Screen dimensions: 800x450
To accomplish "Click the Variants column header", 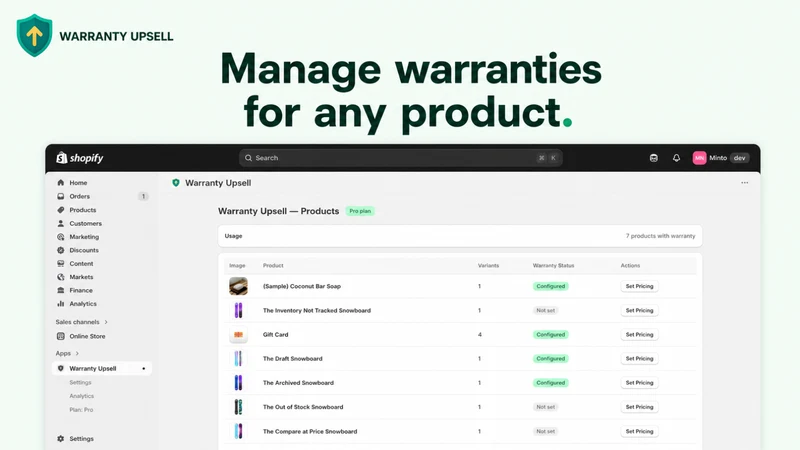I will click(488, 265).
